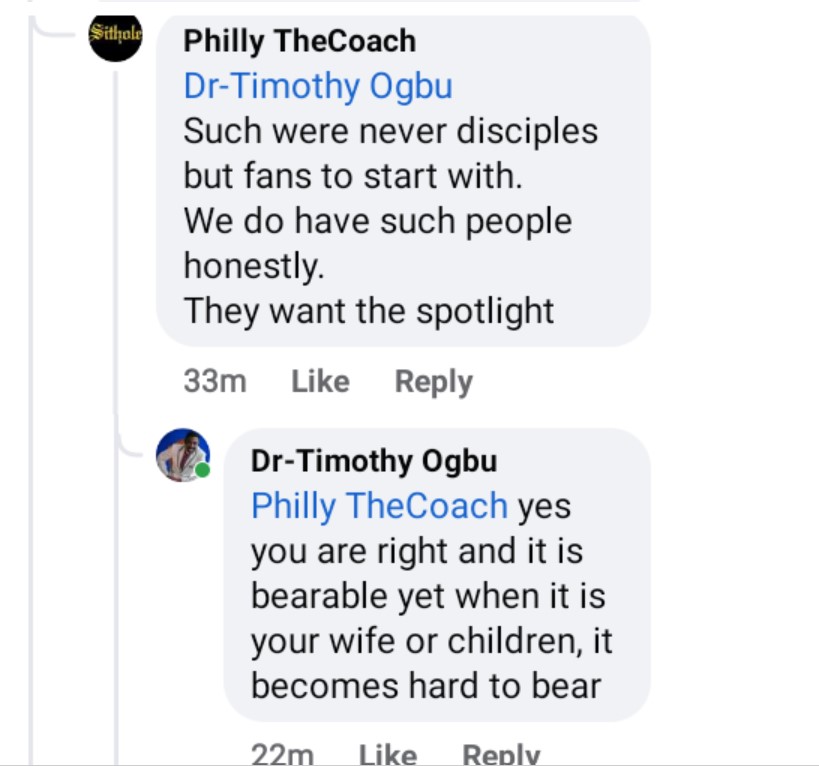Viewport: 819px width, 766px height.
Task: Click the "Such were never disciples" text line
Action: pos(390,131)
